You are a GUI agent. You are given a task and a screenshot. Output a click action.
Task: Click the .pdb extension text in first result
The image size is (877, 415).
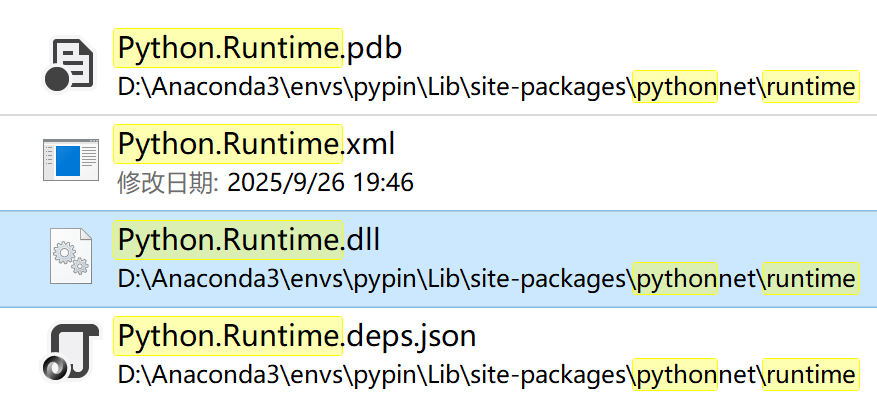373,48
